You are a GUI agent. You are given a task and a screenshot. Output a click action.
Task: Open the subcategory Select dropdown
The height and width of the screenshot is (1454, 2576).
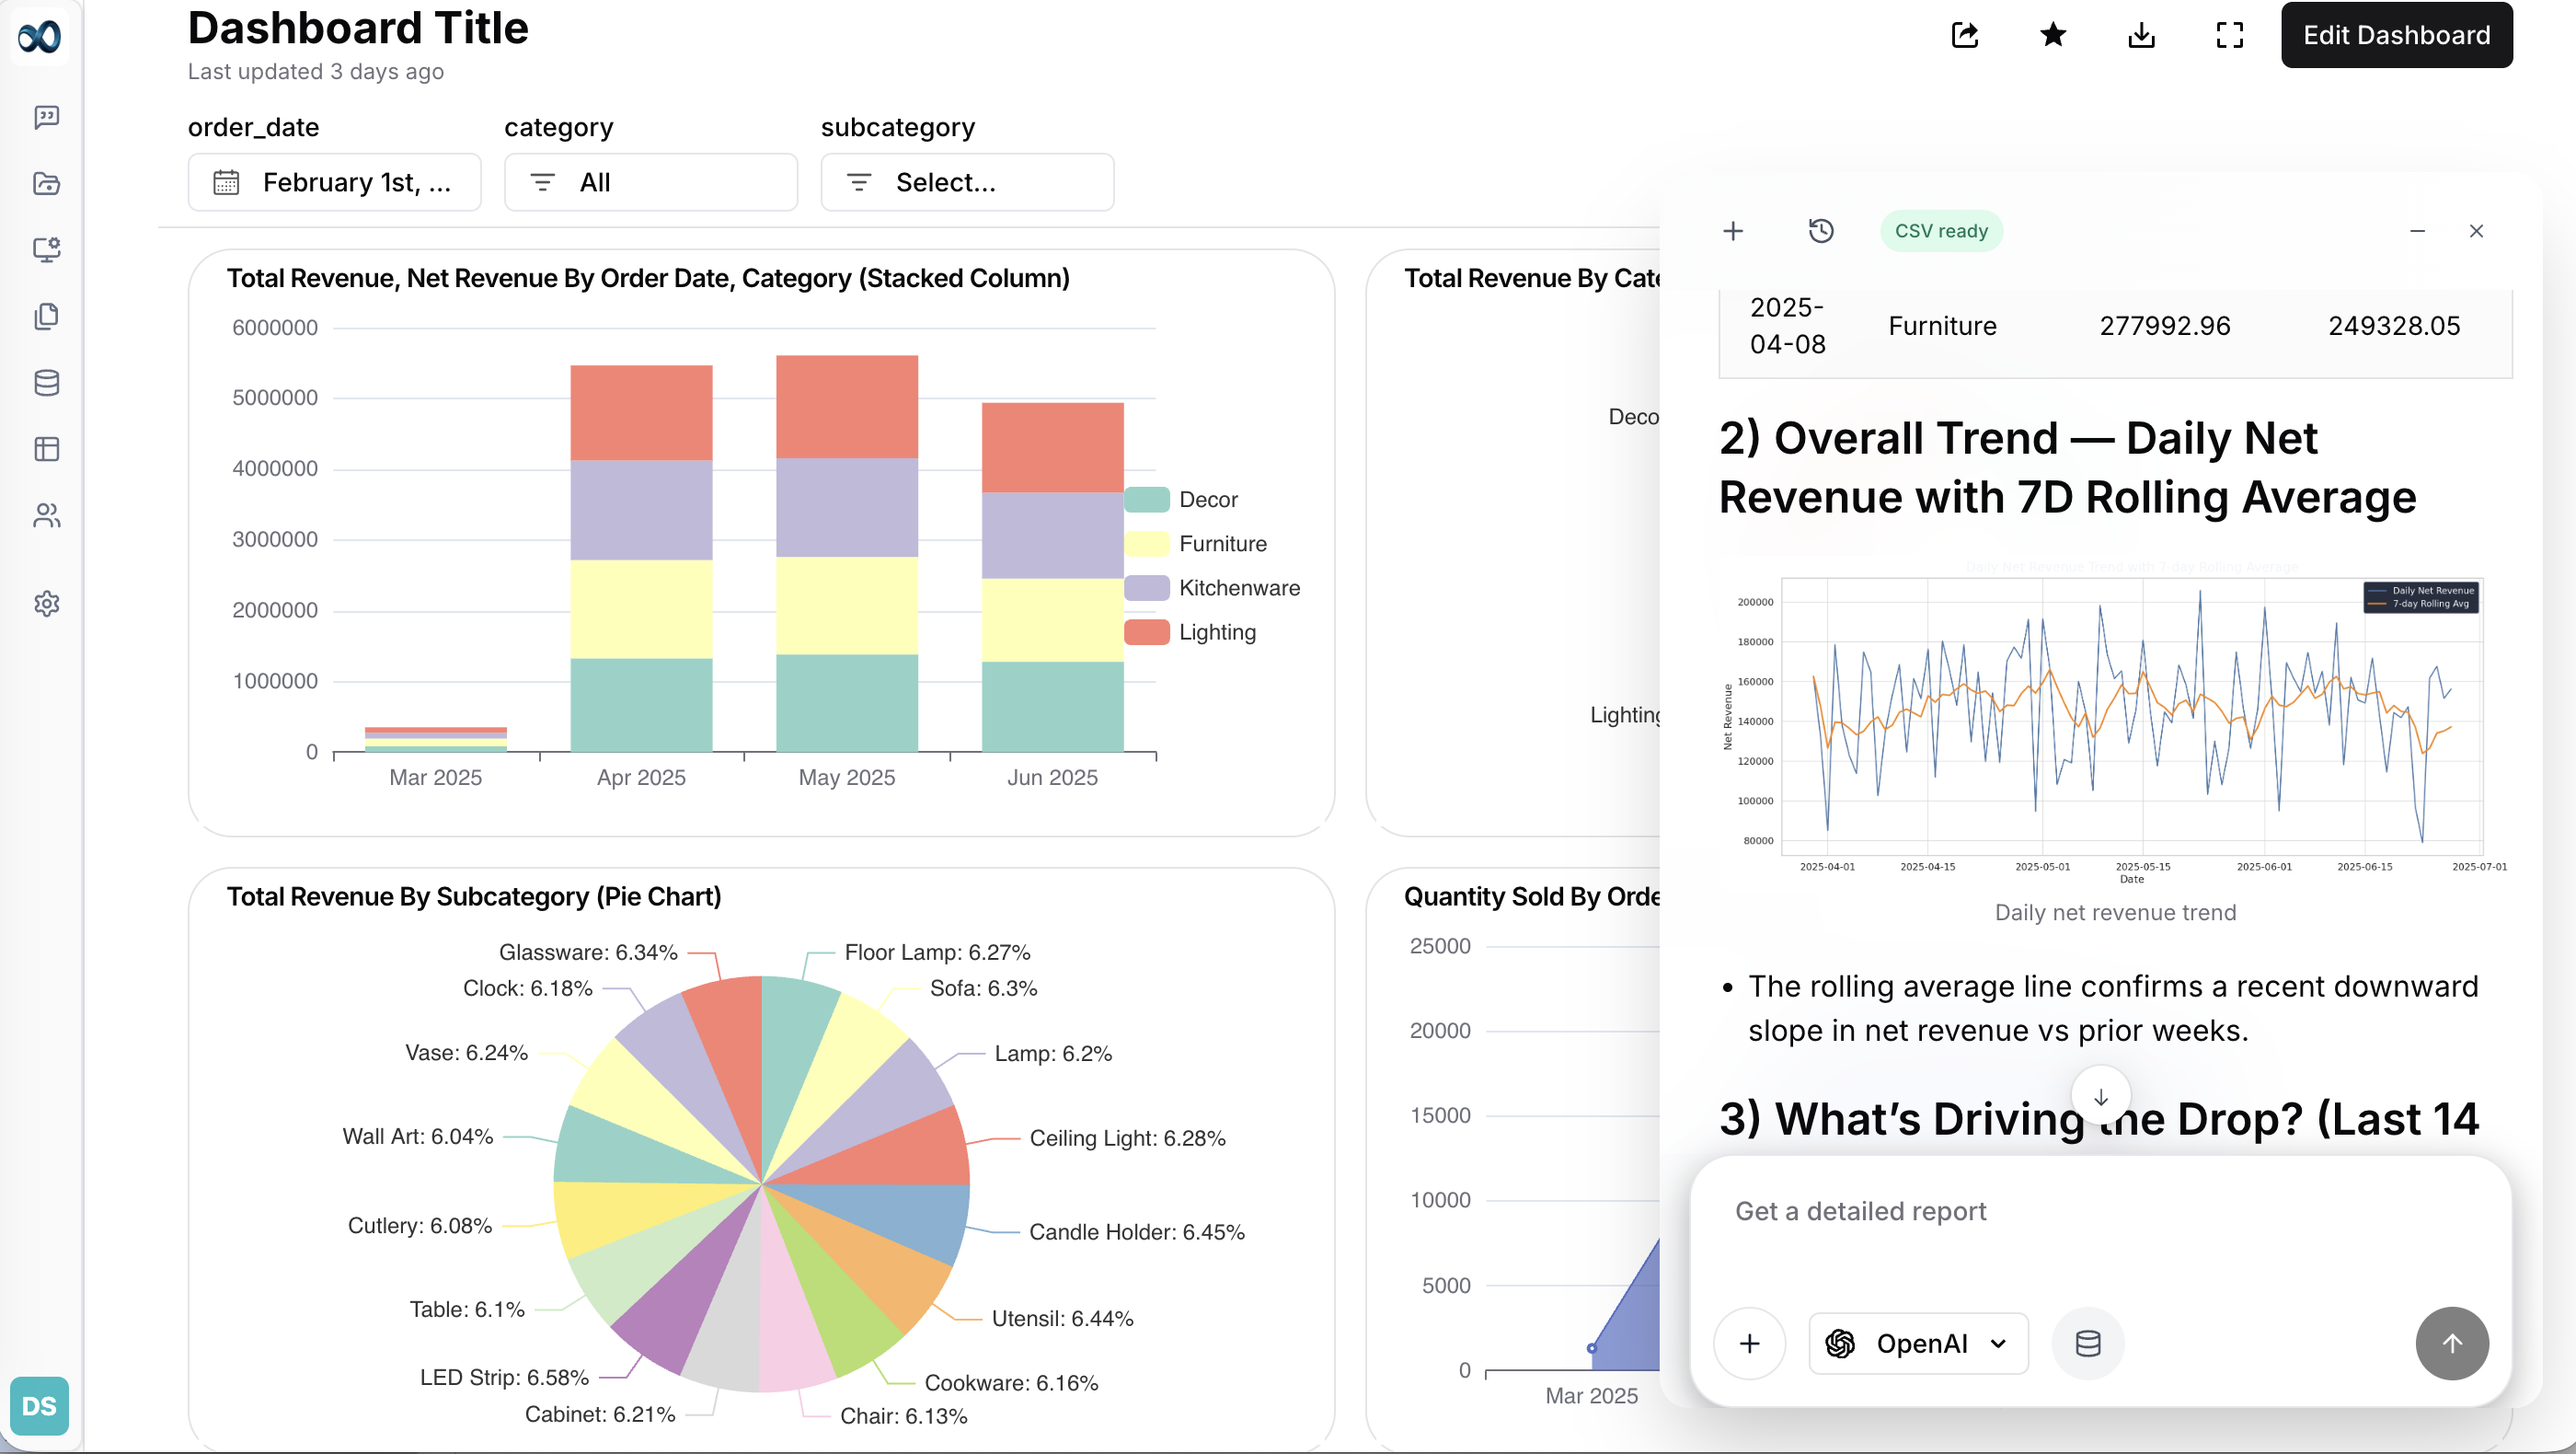(x=966, y=182)
